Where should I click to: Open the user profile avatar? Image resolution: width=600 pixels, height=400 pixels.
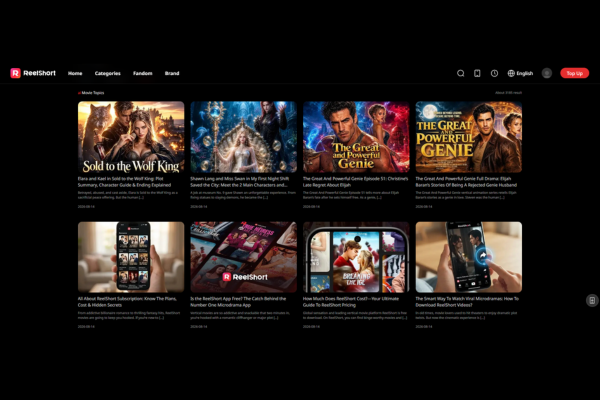point(547,73)
